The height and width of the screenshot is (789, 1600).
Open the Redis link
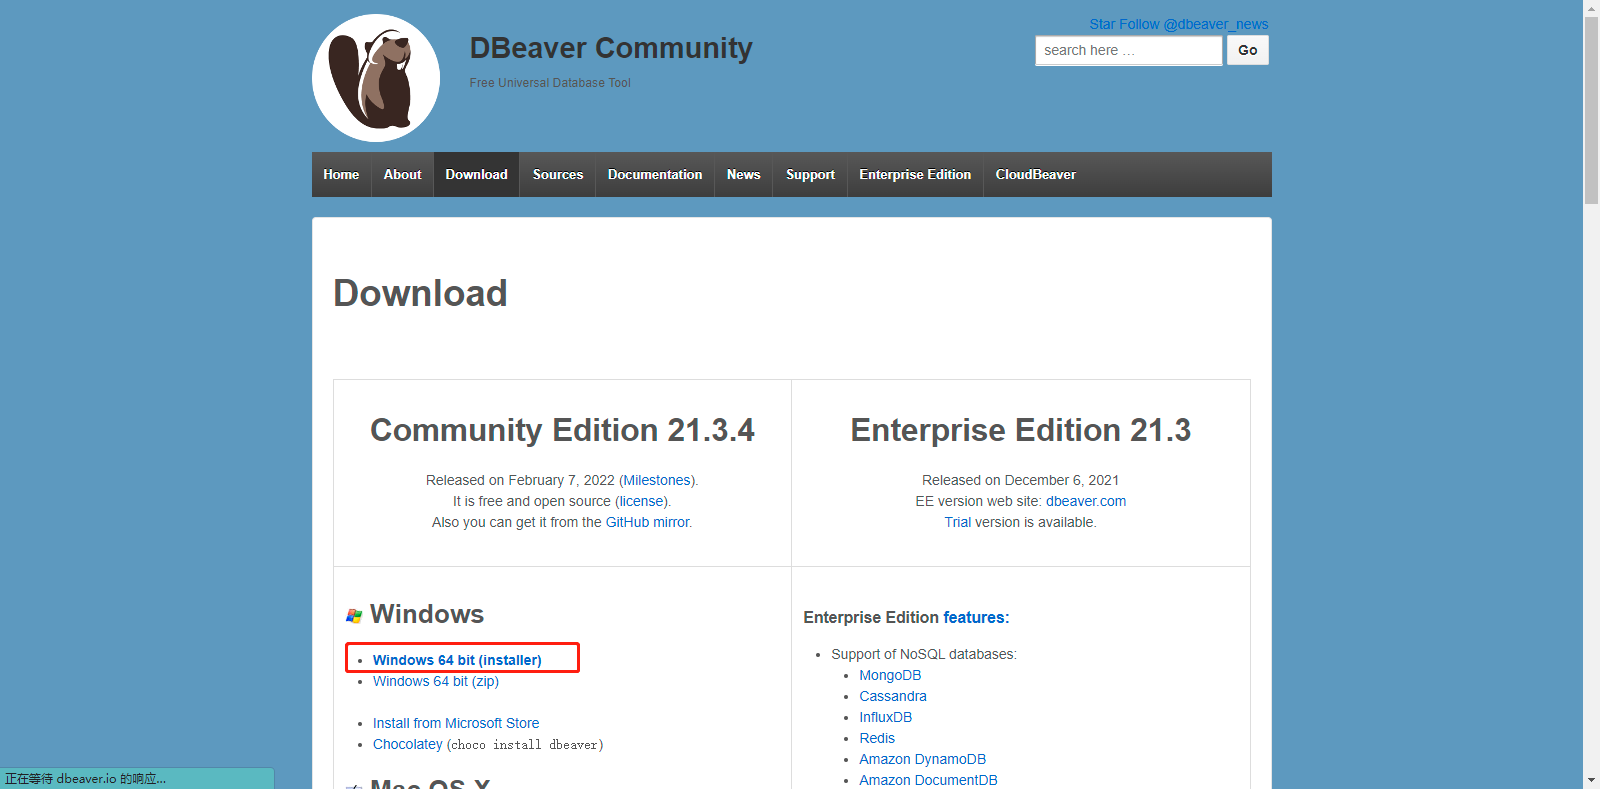click(877, 738)
